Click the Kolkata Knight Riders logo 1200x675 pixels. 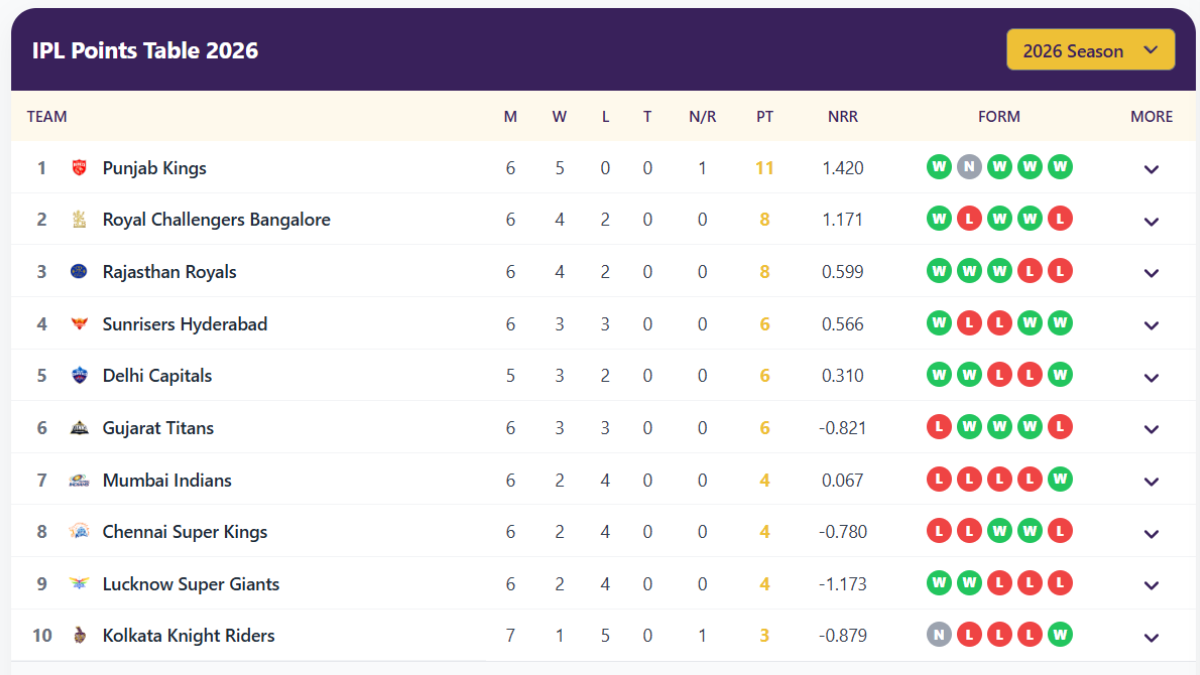(x=81, y=635)
